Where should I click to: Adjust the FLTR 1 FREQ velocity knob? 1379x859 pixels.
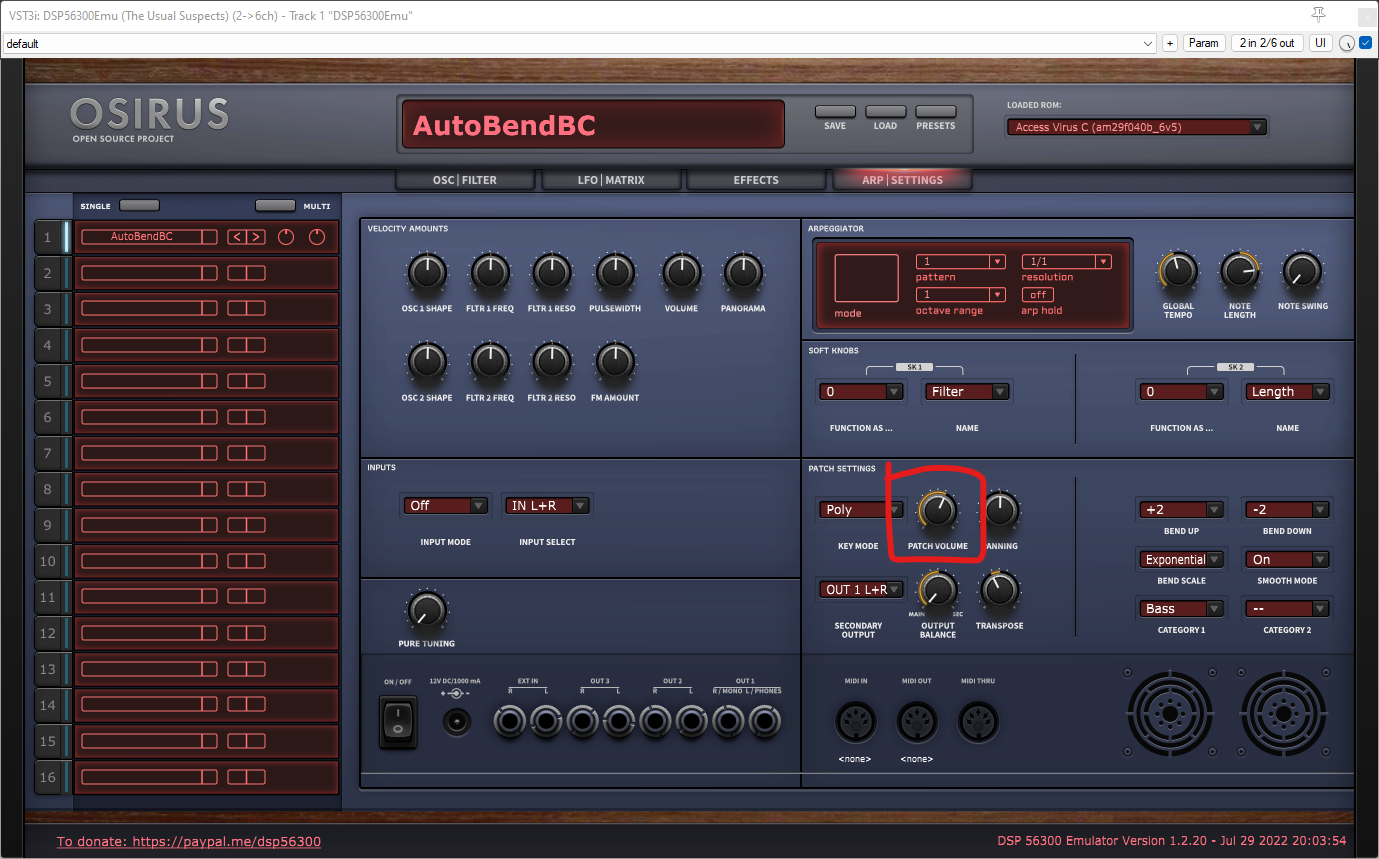490,273
